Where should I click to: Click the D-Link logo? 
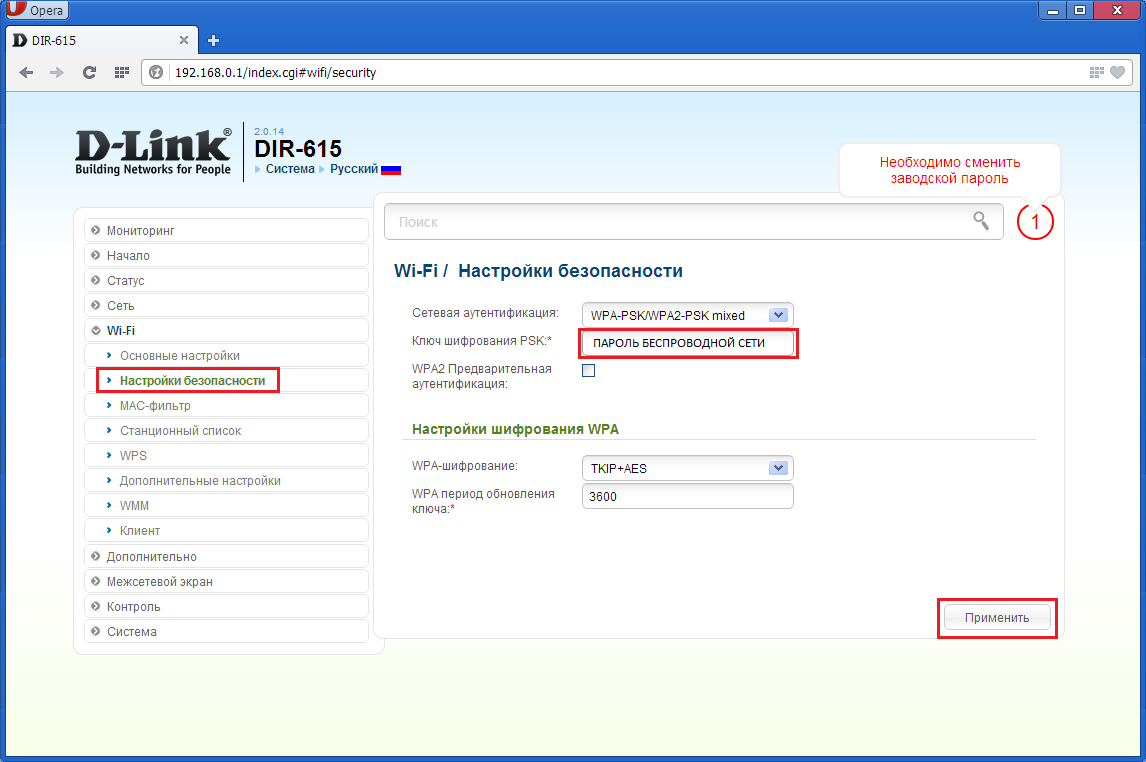[153, 151]
